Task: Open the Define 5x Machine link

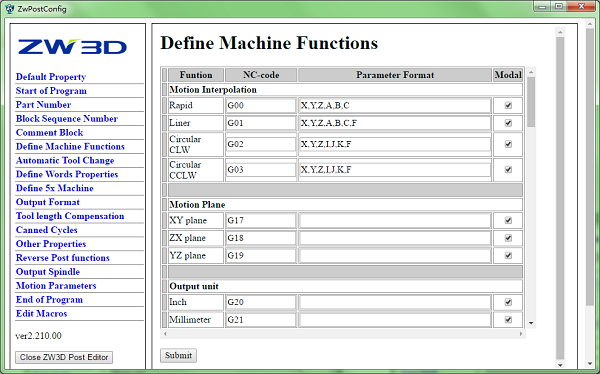Action: pos(55,188)
